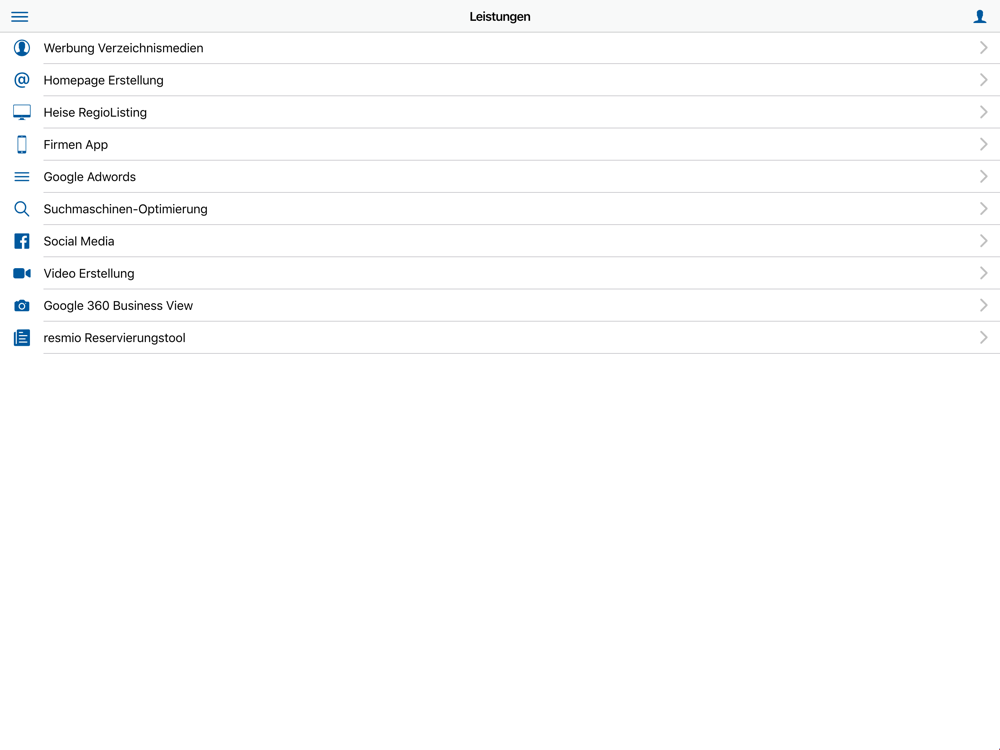Choose the Social Media entry
1000x750 pixels.
[x=500, y=241]
